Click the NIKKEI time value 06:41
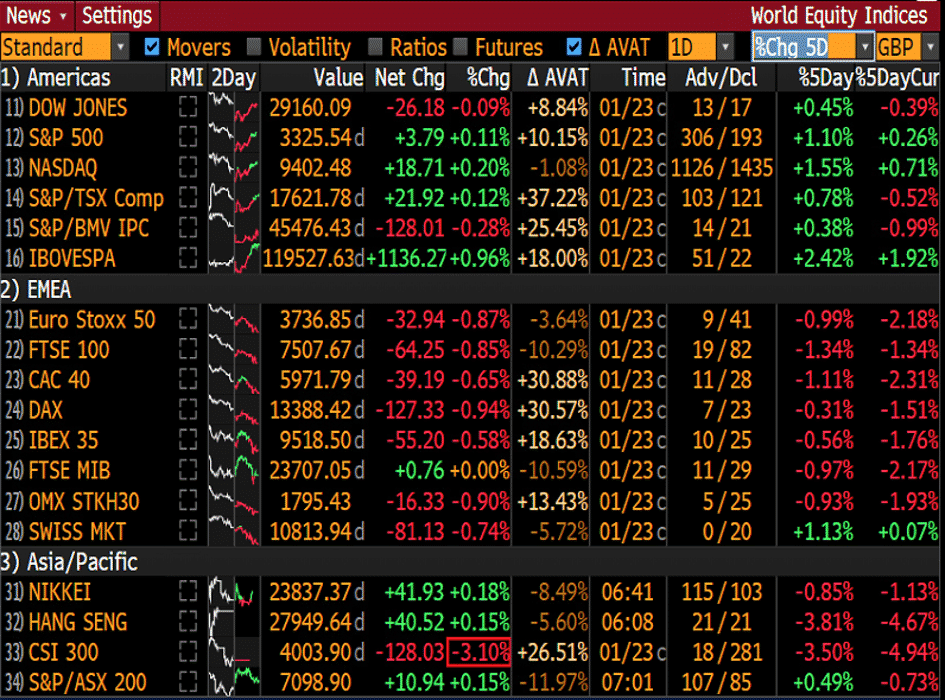The height and width of the screenshot is (700, 945). tap(627, 592)
